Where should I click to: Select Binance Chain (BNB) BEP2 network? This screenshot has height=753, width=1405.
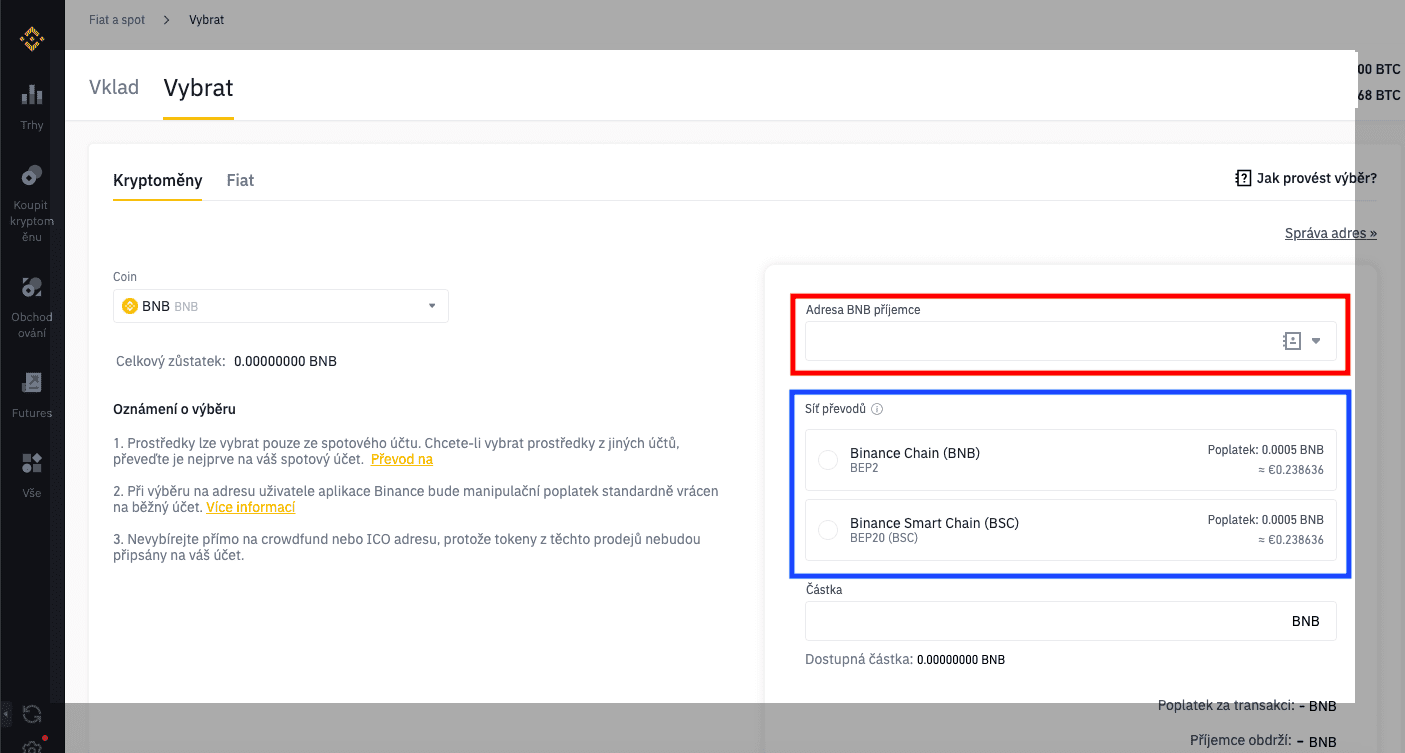[x=1070, y=460]
